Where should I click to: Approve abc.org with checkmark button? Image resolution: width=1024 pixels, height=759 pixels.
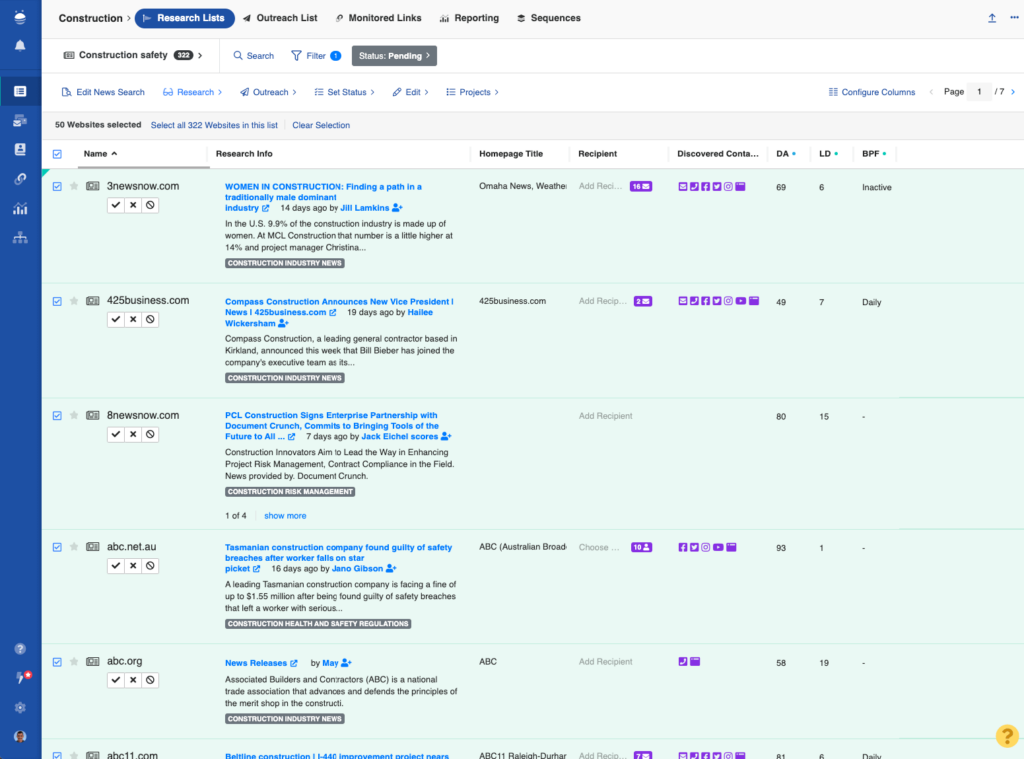(x=116, y=680)
